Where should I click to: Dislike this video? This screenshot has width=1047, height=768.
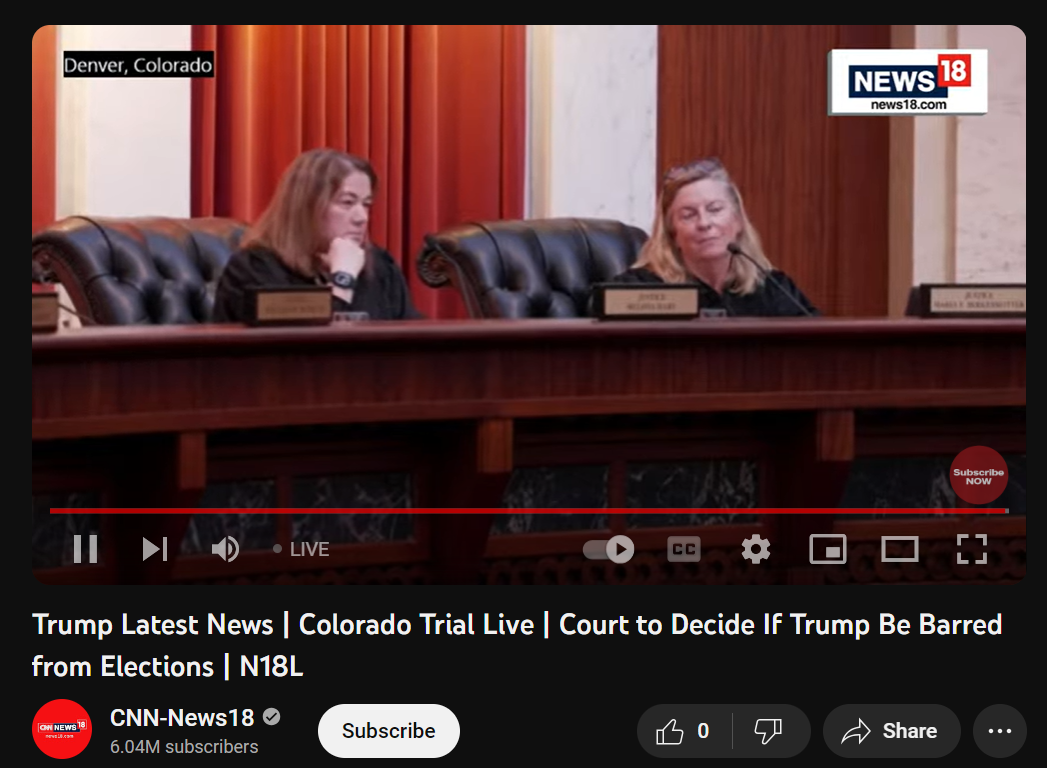(x=769, y=731)
